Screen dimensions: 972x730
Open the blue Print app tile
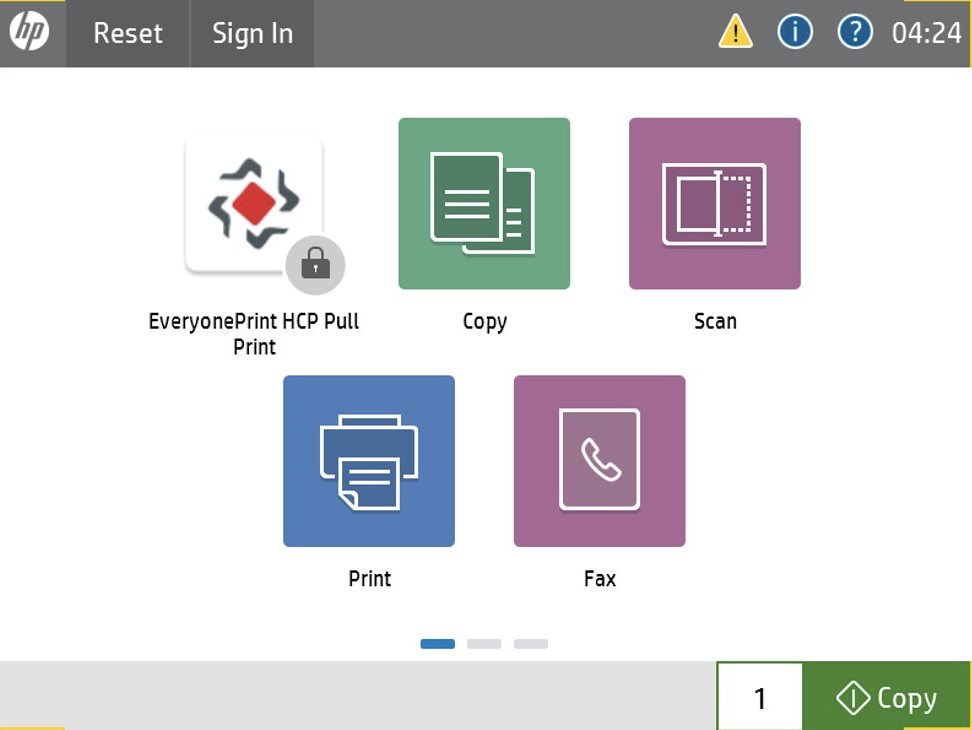tap(369, 461)
